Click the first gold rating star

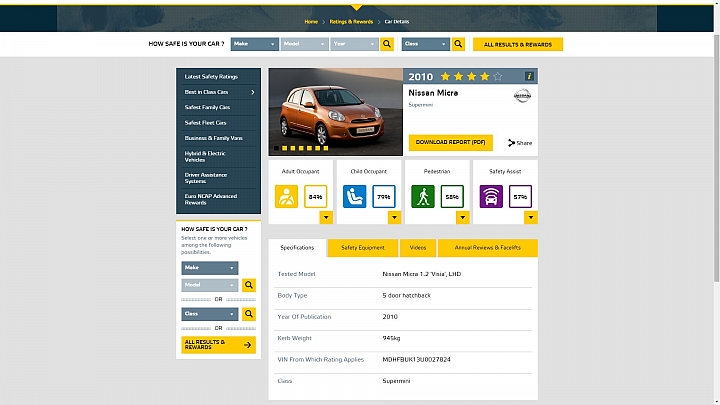(x=445, y=76)
